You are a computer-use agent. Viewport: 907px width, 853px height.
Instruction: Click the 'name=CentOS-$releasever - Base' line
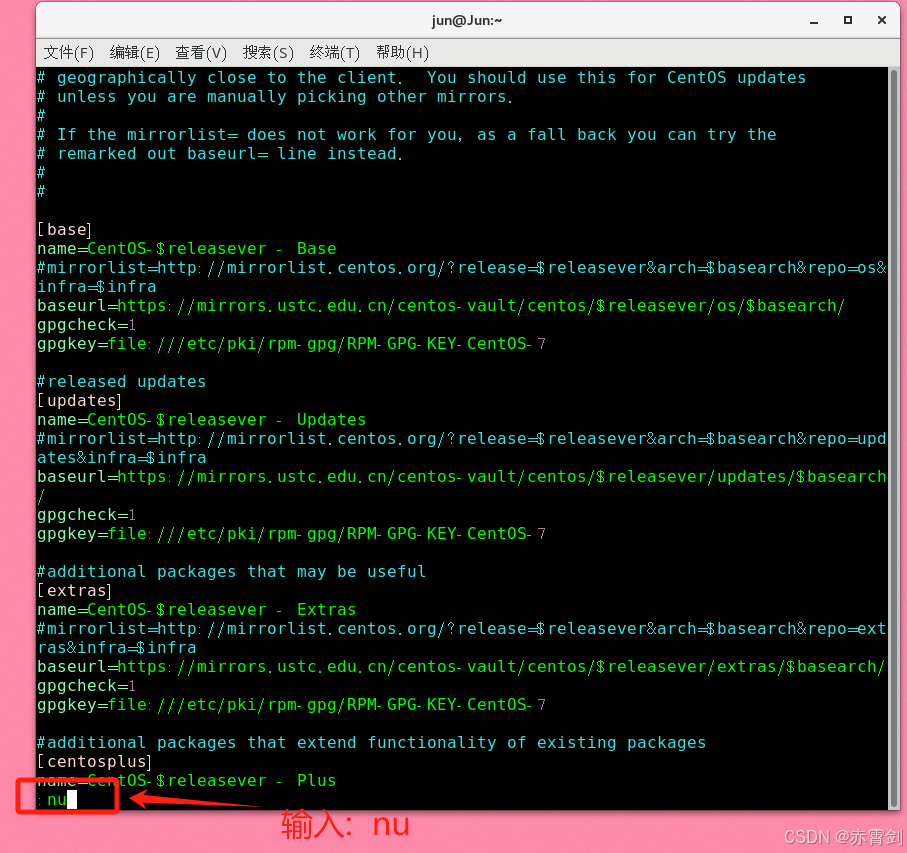click(186, 249)
